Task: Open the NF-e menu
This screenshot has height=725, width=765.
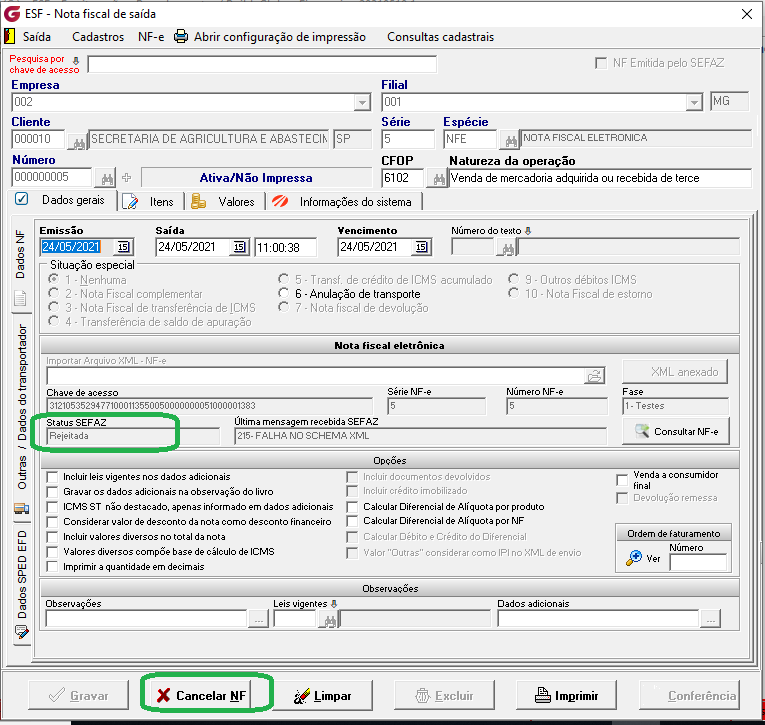Action: (x=151, y=37)
